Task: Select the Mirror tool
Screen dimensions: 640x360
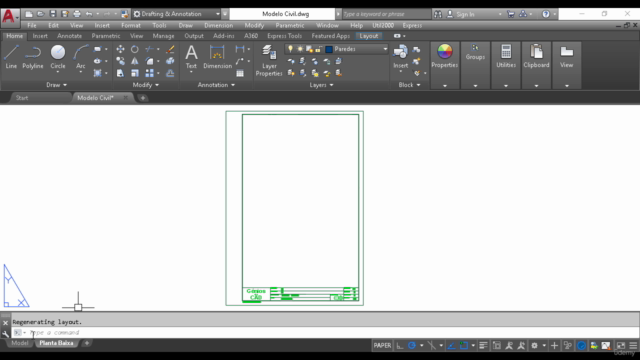Action: [135, 61]
